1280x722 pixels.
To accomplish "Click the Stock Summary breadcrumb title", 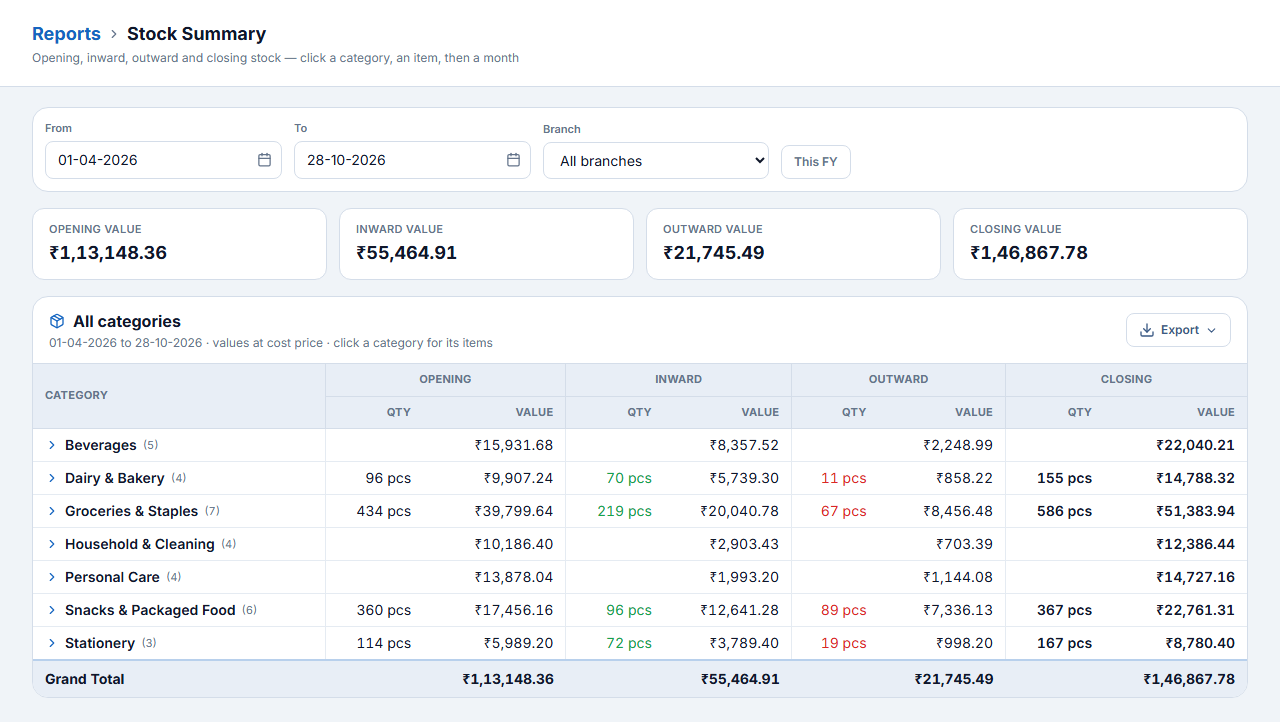I will tap(196, 34).
